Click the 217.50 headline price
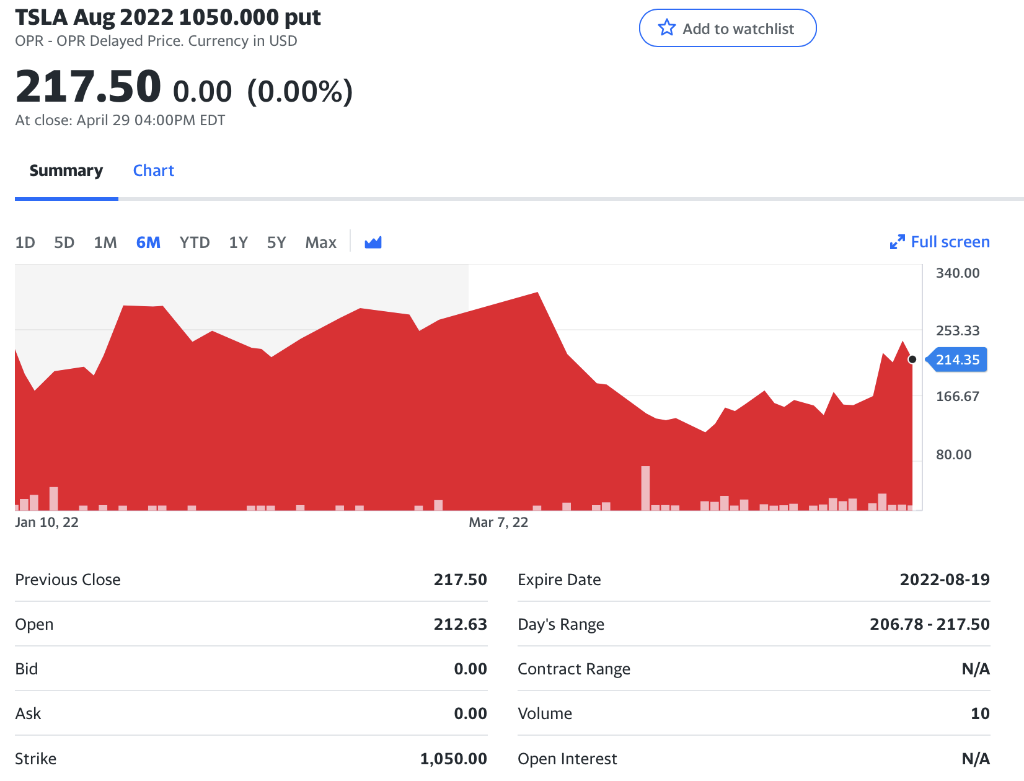Viewport: 1024px width, 781px height. click(88, 87)
